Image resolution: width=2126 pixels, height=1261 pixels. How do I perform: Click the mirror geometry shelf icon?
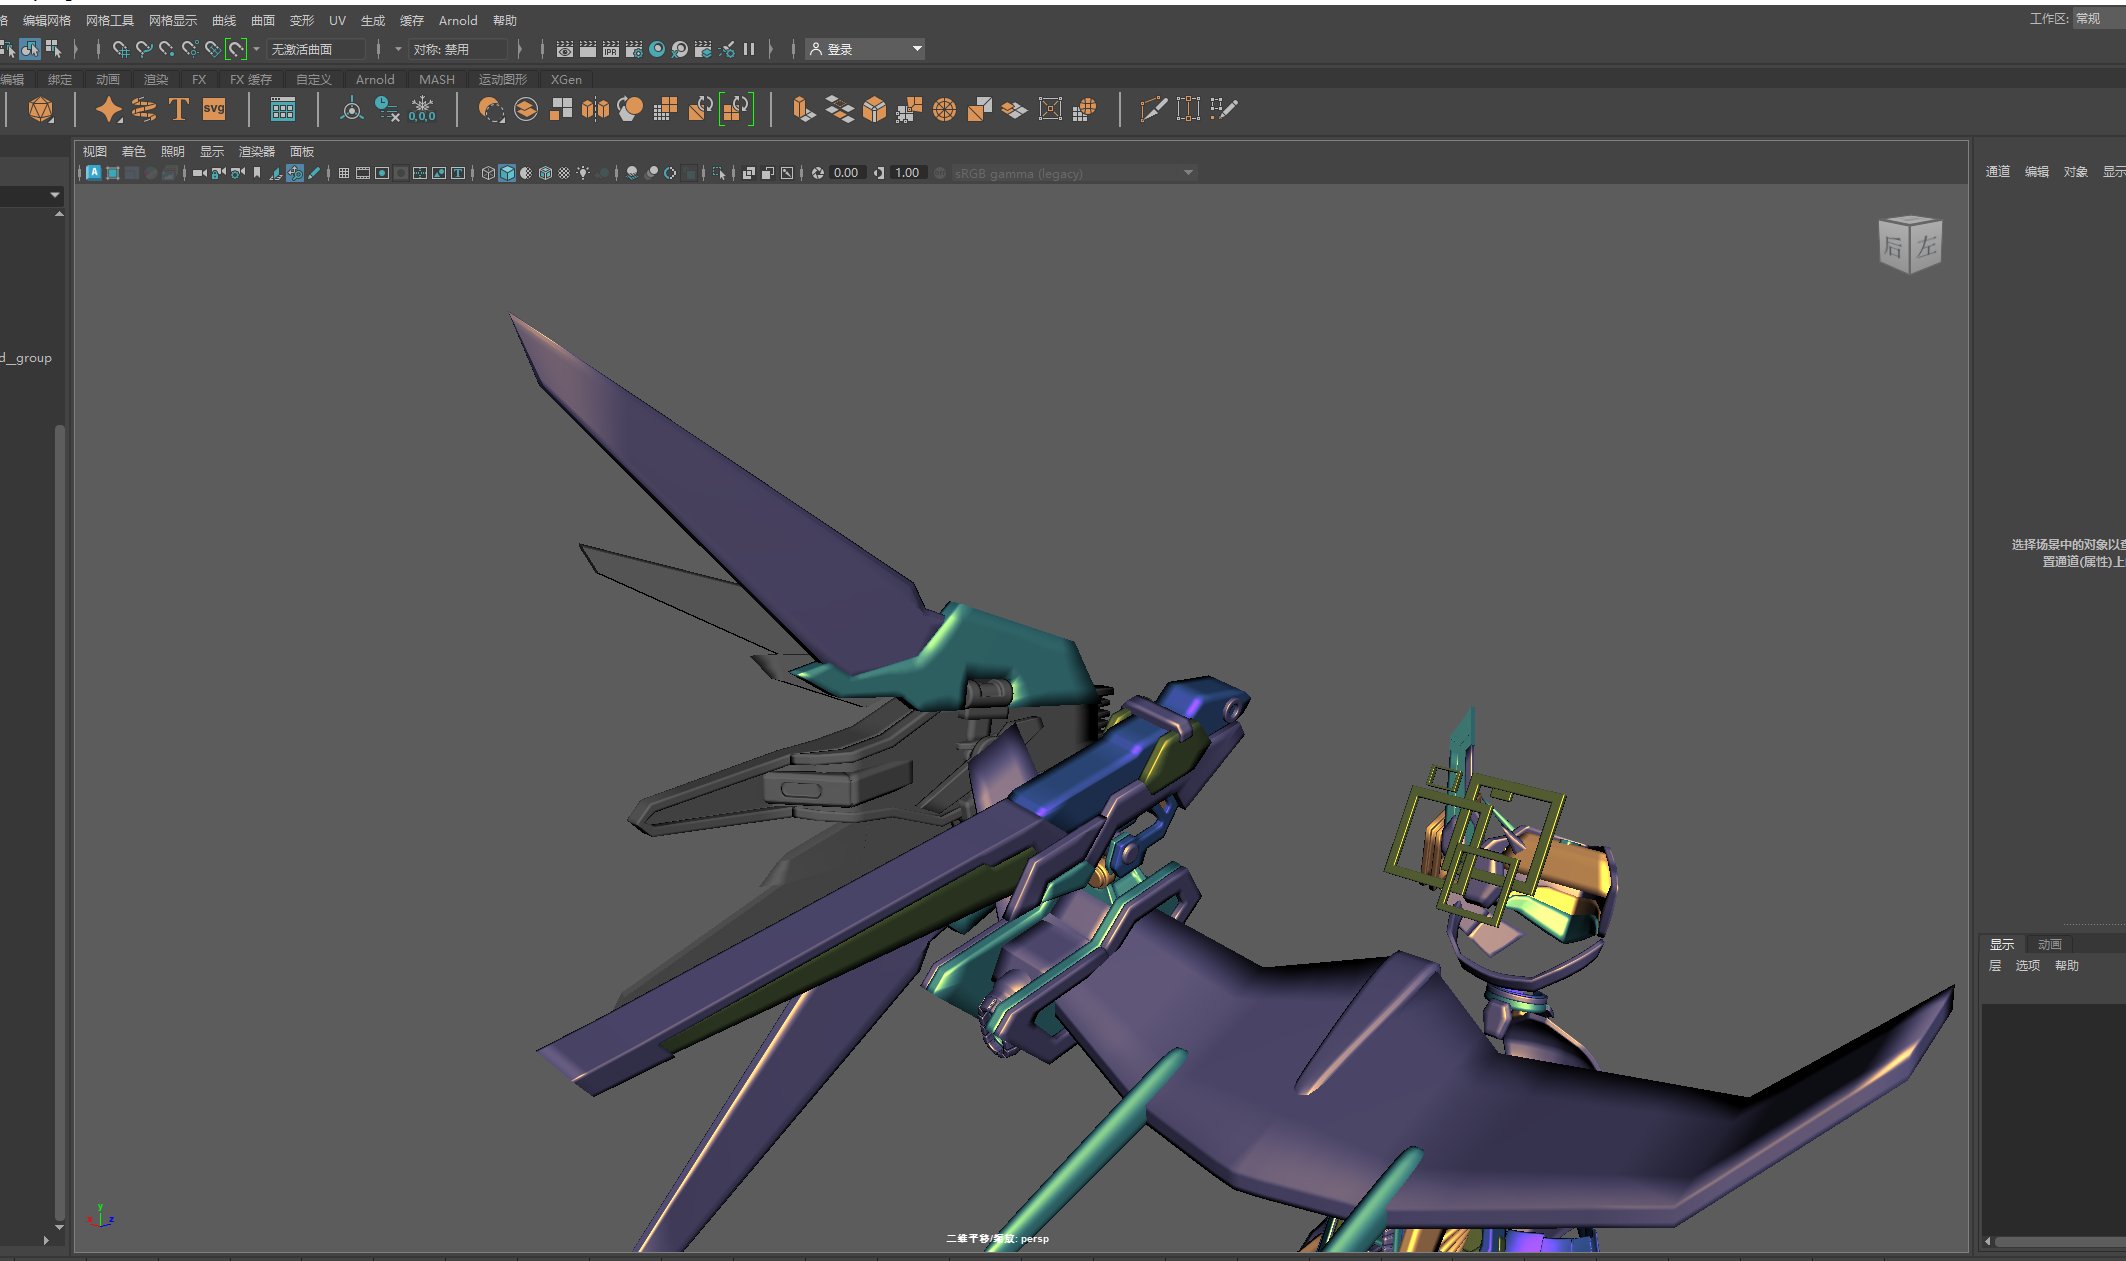[x=595, y=110]
